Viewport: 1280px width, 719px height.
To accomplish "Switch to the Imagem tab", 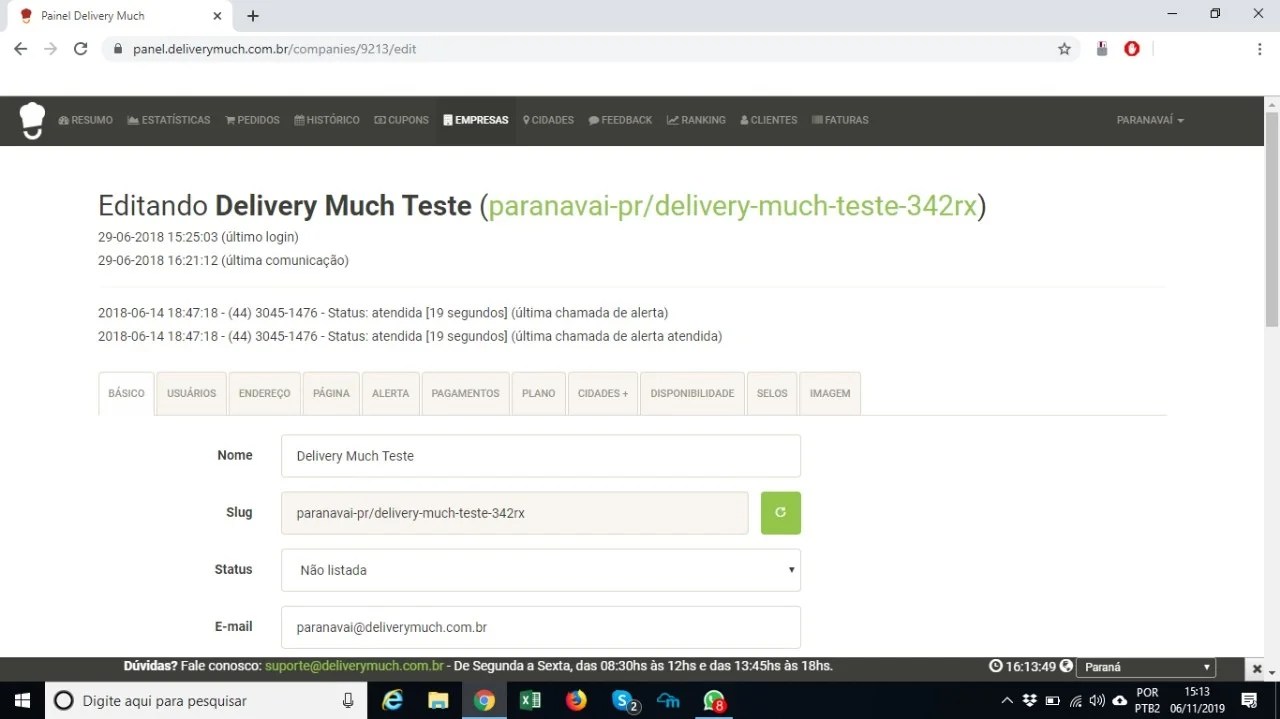I will click(x=830, y=393).
